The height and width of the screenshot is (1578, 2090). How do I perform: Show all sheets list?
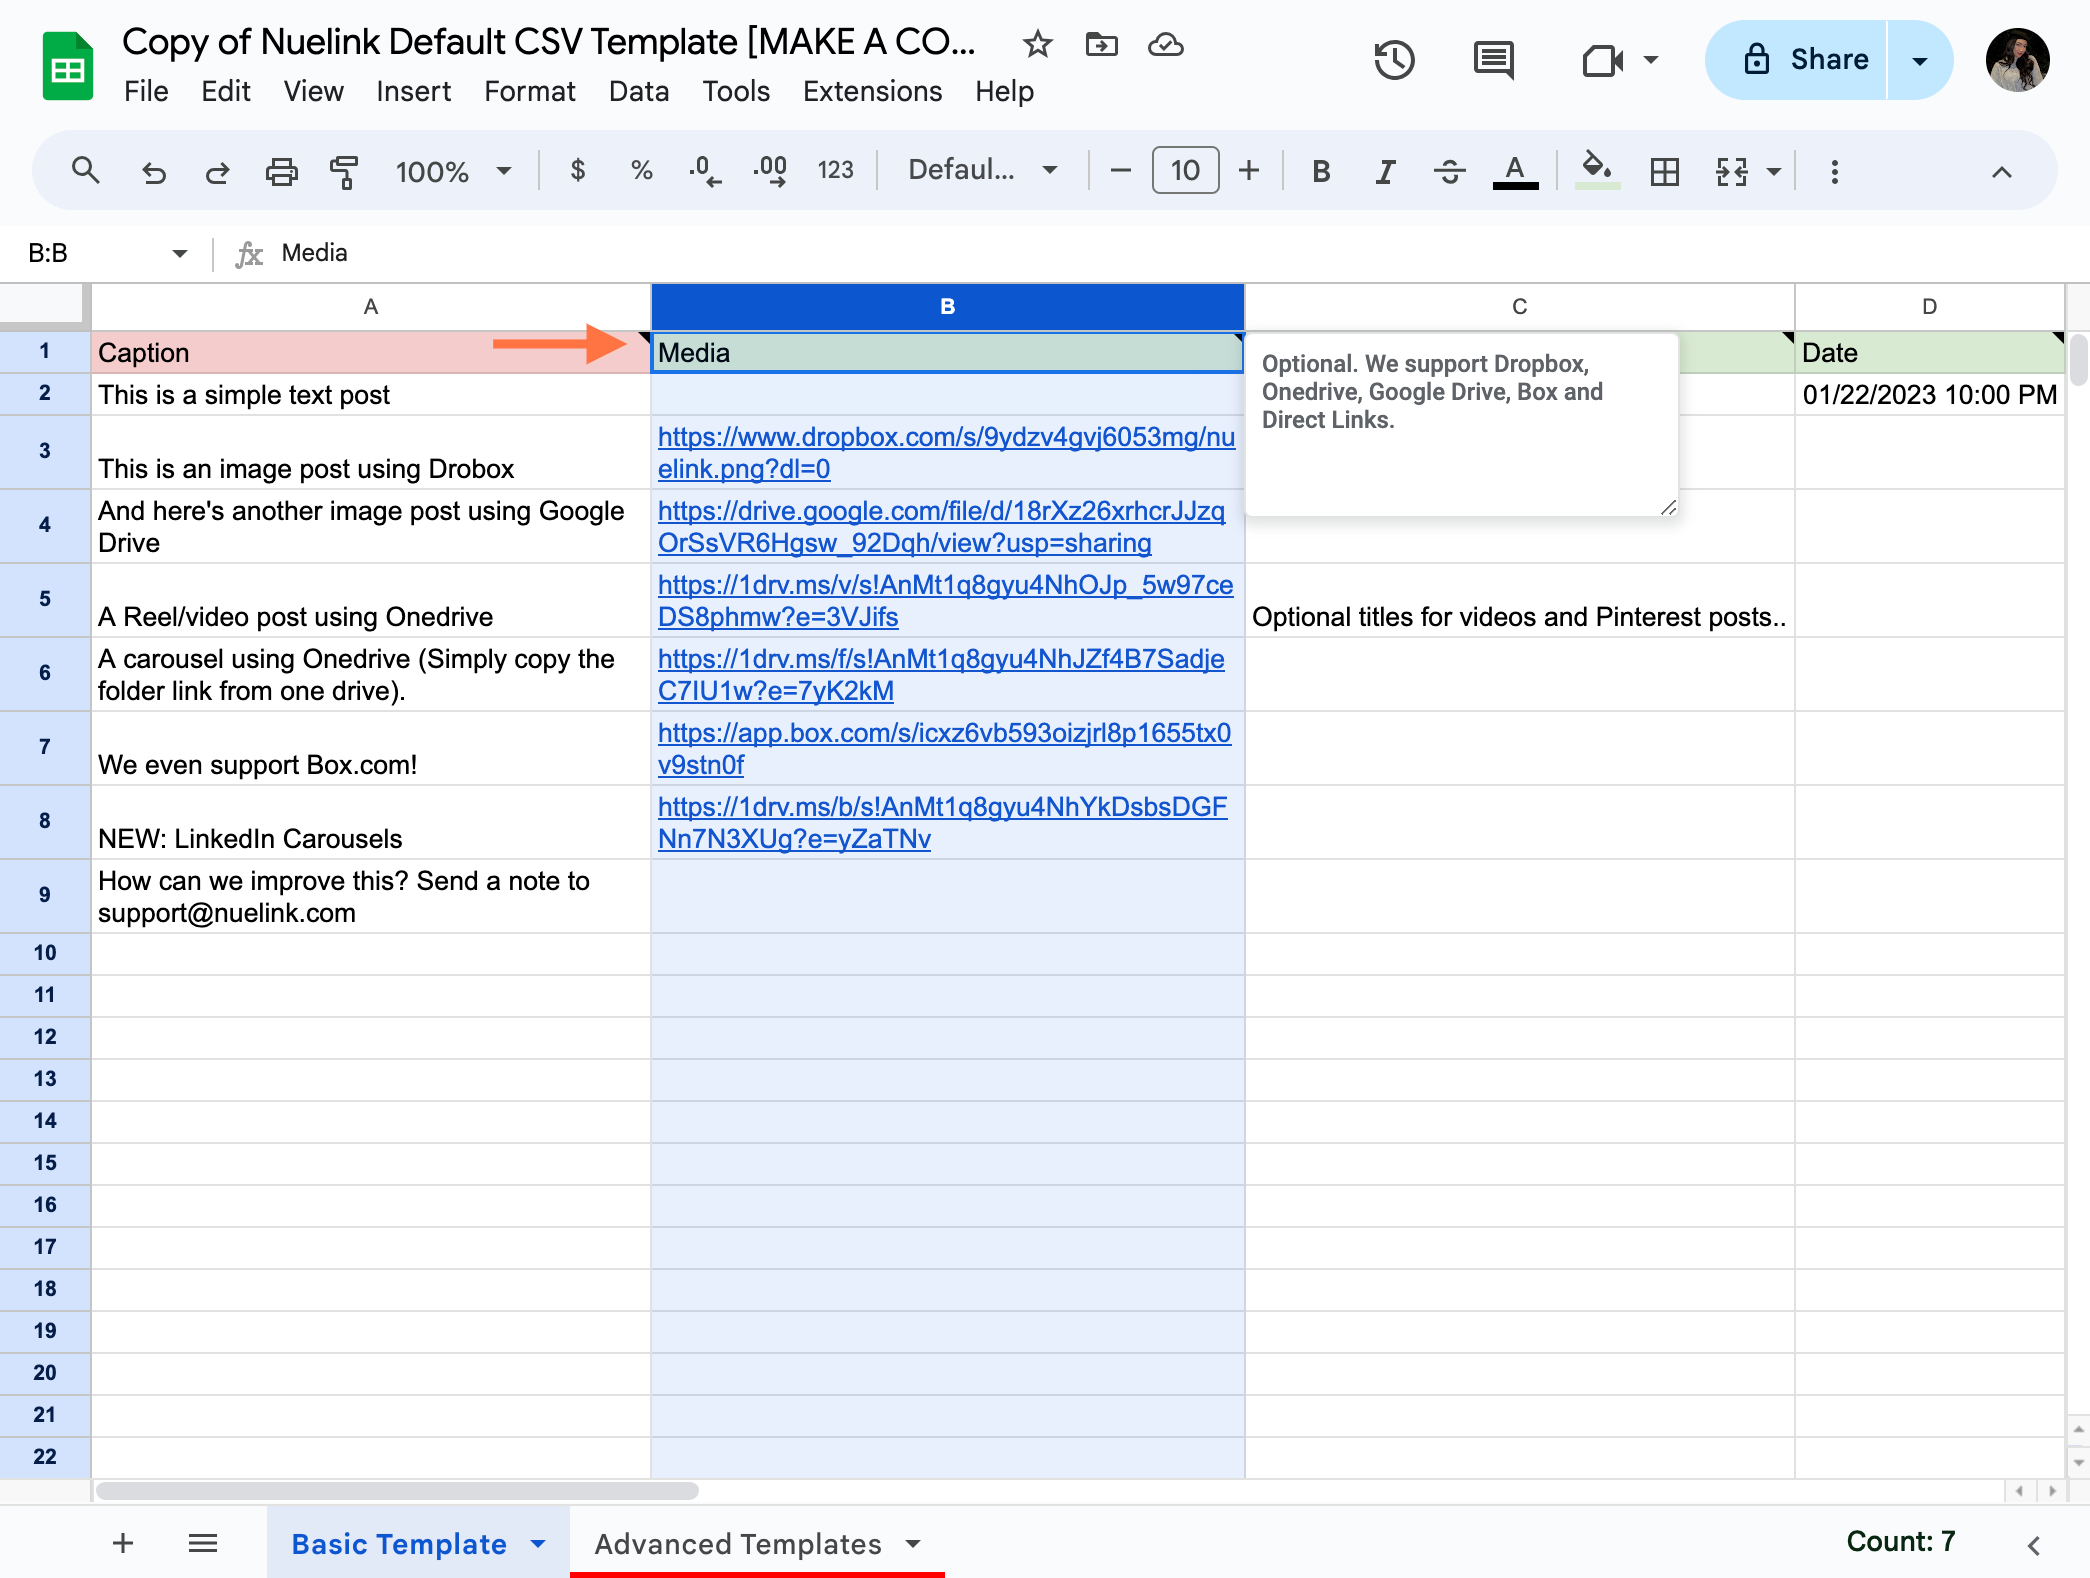pos(203,1543)
